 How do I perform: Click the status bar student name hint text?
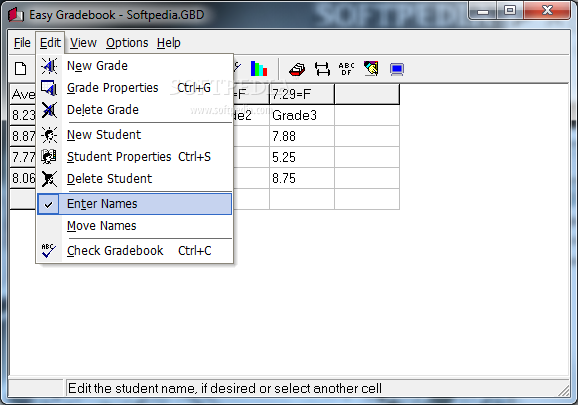tap(225, 388)
